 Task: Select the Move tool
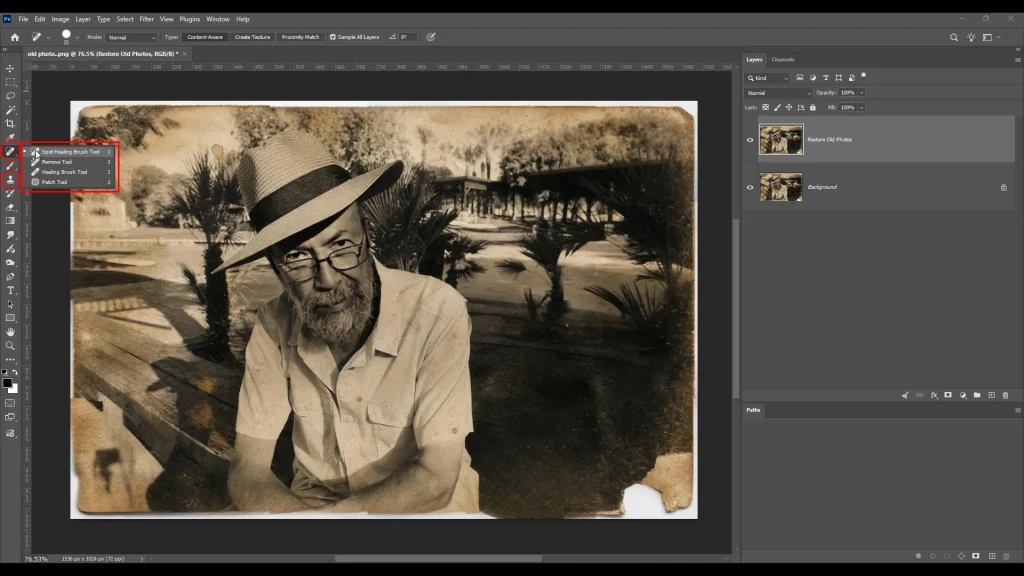10,68
